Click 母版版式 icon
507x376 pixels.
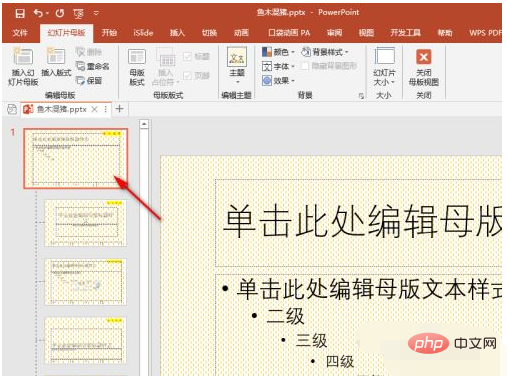[137, 67]
